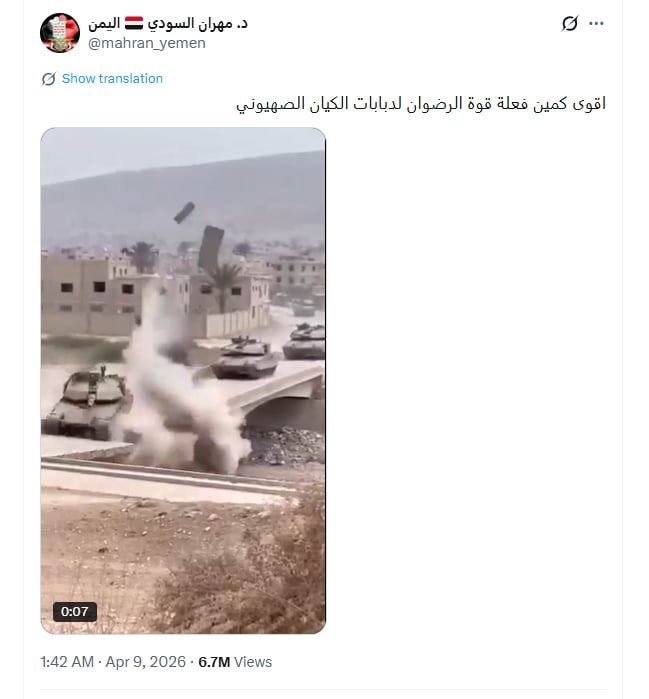The height and width of the screenshot is (699, 649).
Task: Click the dry bushes at video bottom
Action: point(250,575)
